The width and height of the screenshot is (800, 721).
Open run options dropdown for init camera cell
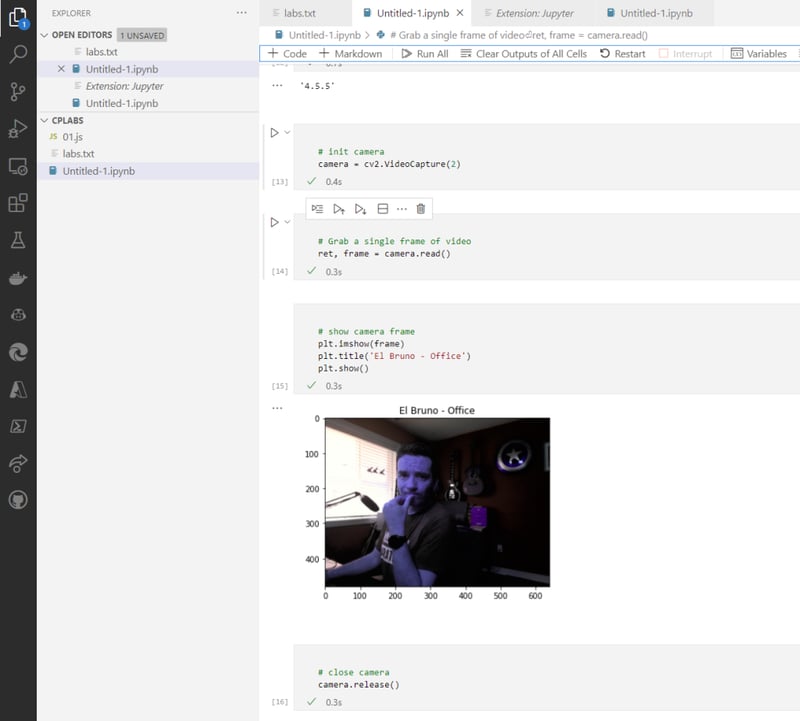(x=287, y=133)
